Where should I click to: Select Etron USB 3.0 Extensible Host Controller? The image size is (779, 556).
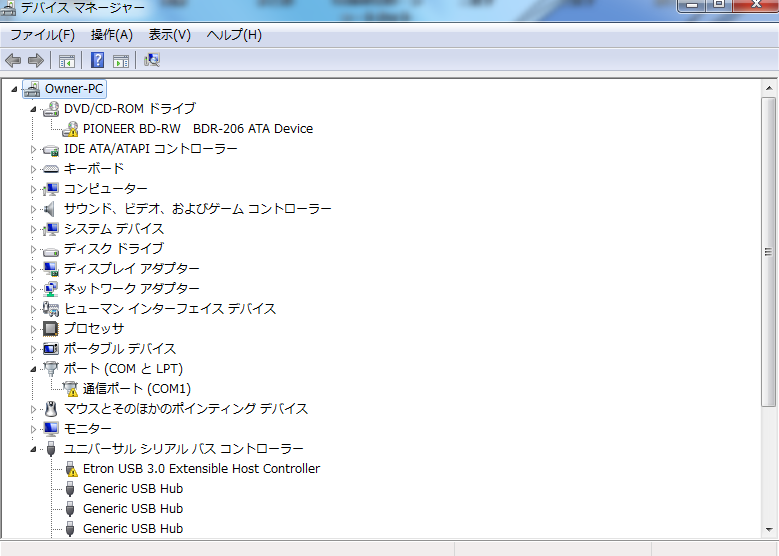point(201,469)
